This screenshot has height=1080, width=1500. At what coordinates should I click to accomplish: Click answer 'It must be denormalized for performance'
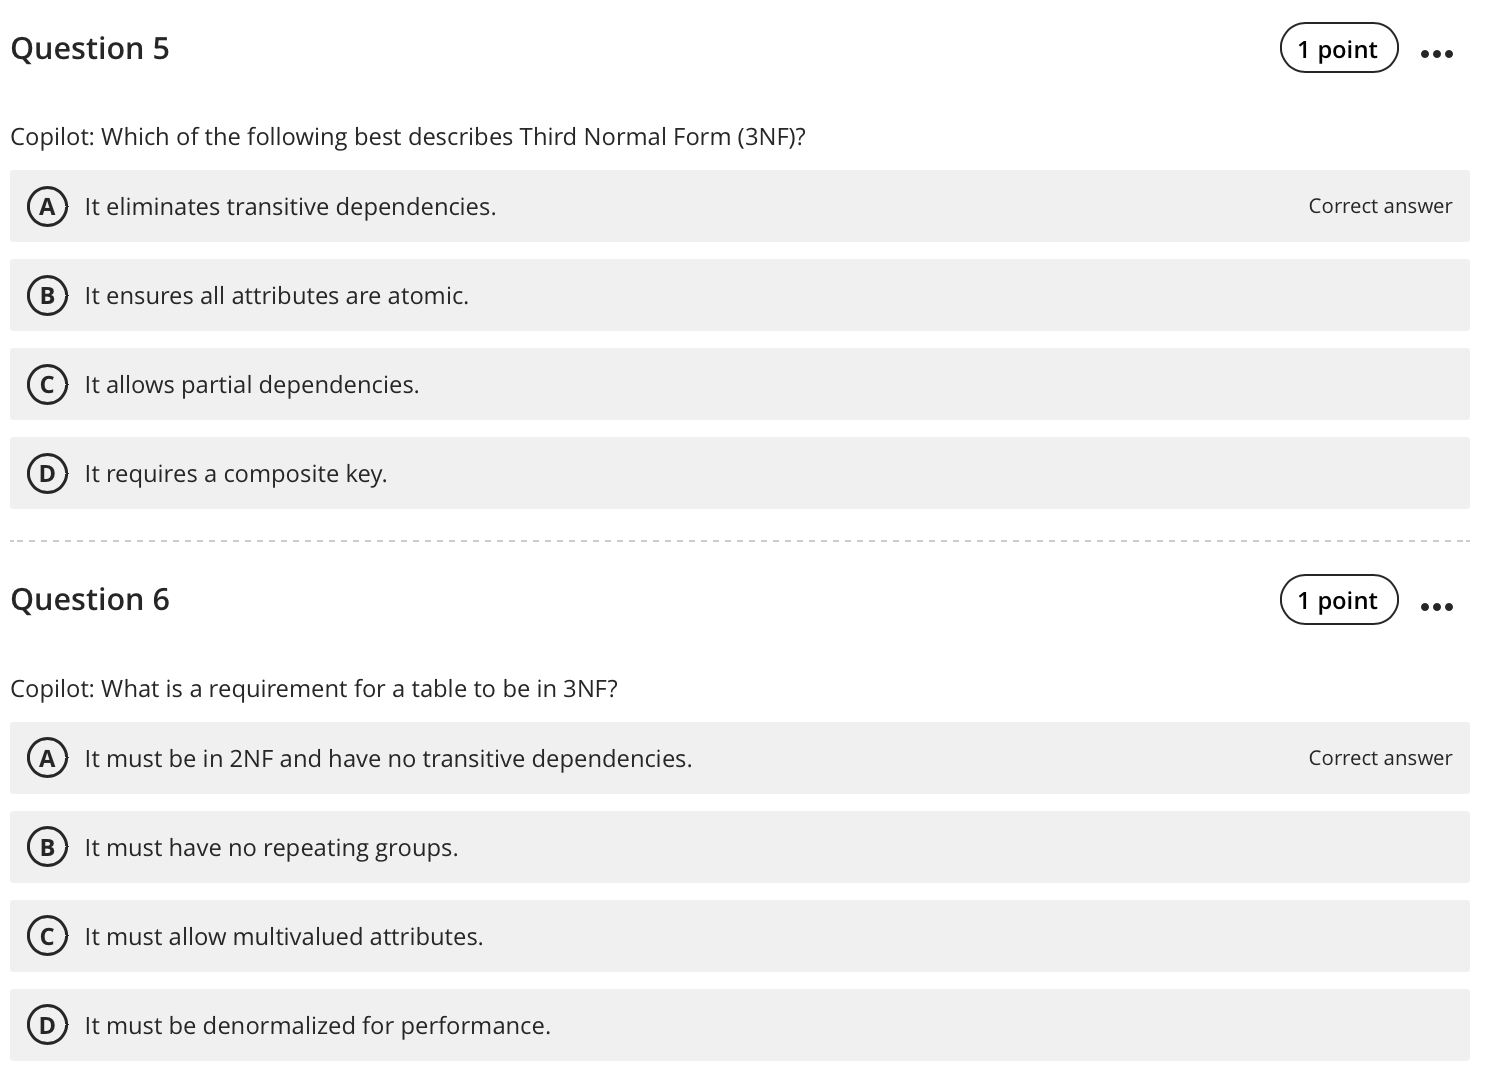click(x=317, y=1025)
